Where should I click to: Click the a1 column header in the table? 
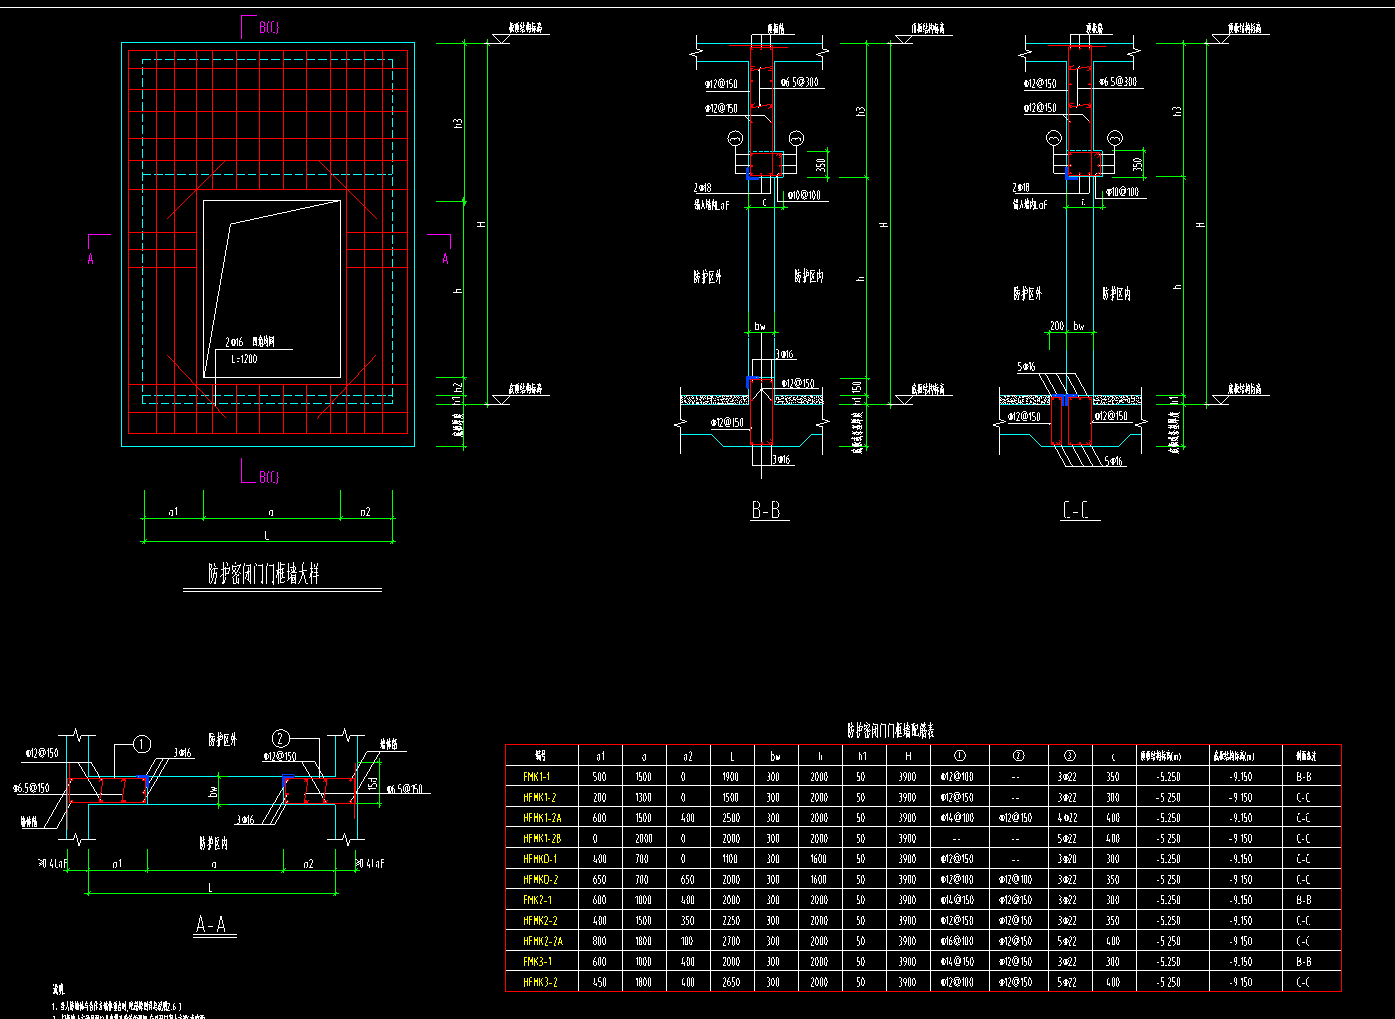click(x=600, y=756)
